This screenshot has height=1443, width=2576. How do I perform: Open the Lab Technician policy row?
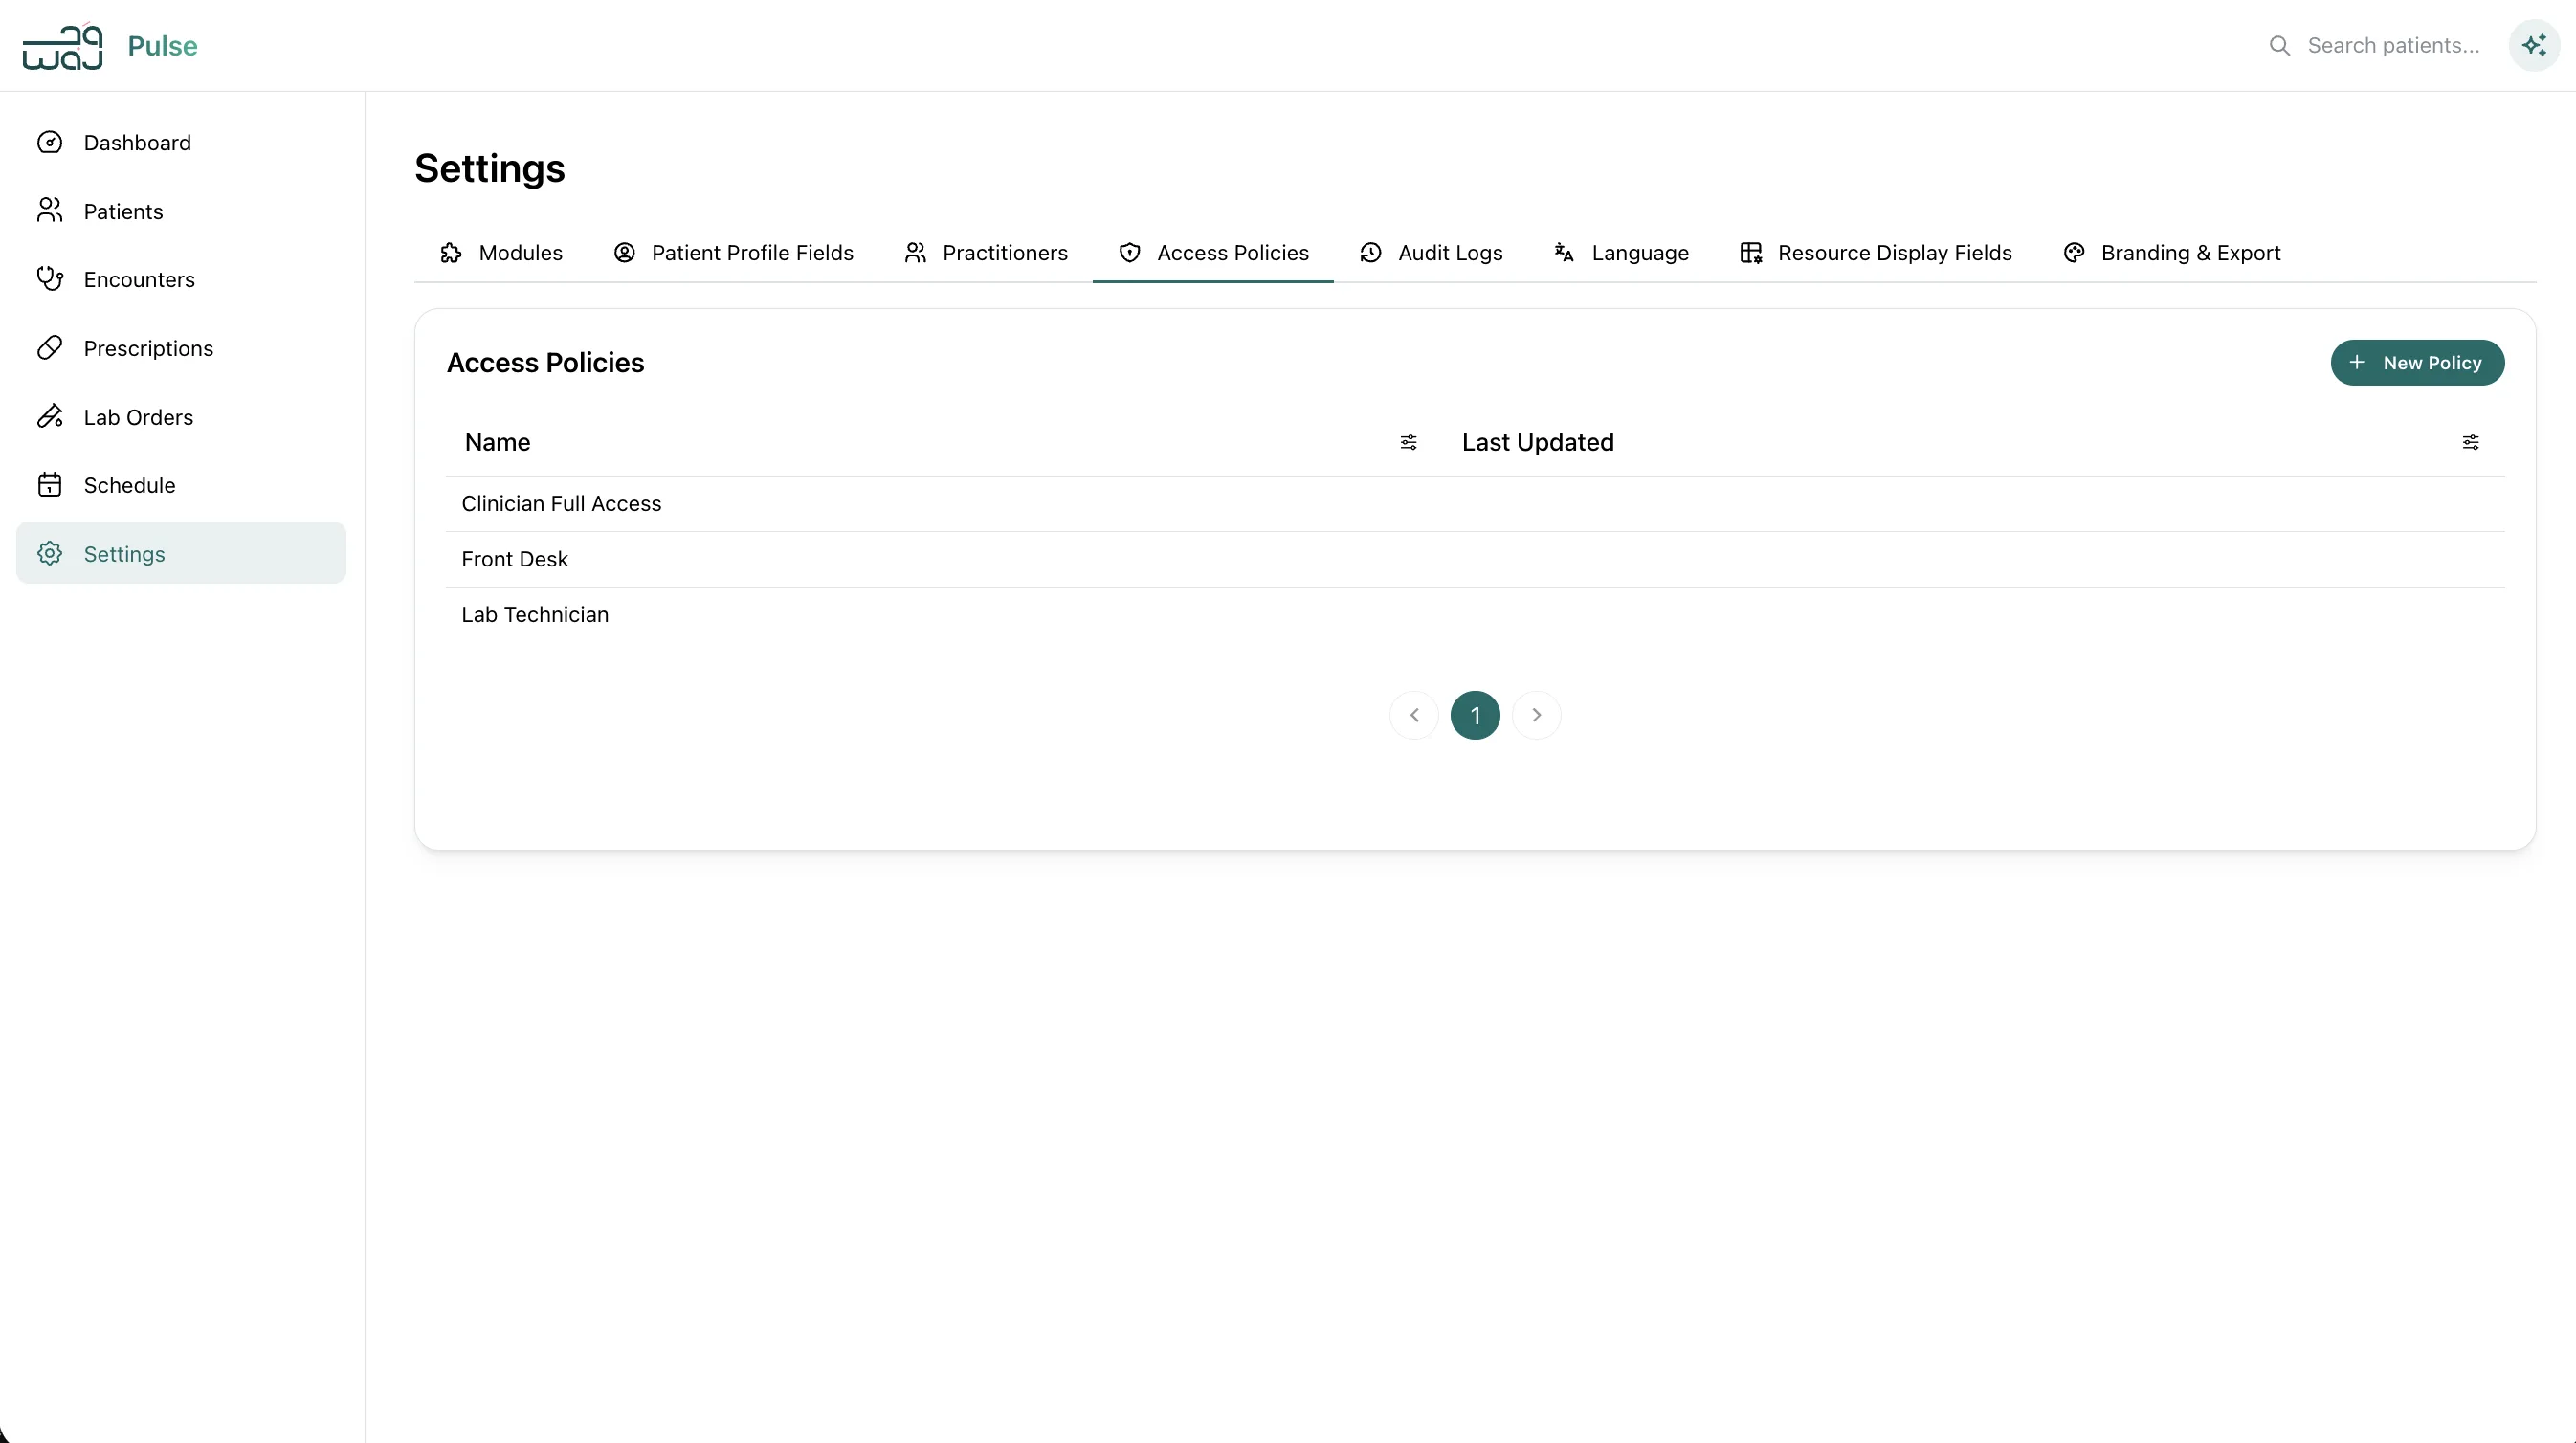(535, 615)
